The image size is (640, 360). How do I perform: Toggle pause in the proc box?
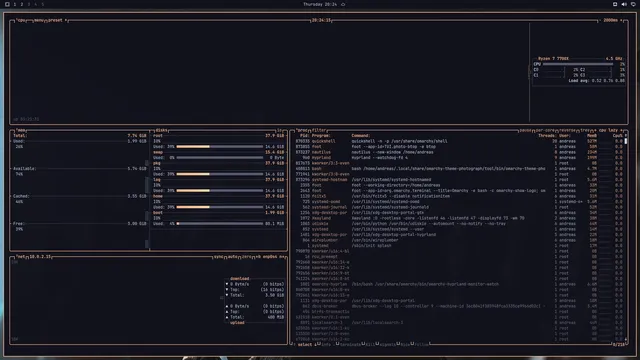(525, 130)
